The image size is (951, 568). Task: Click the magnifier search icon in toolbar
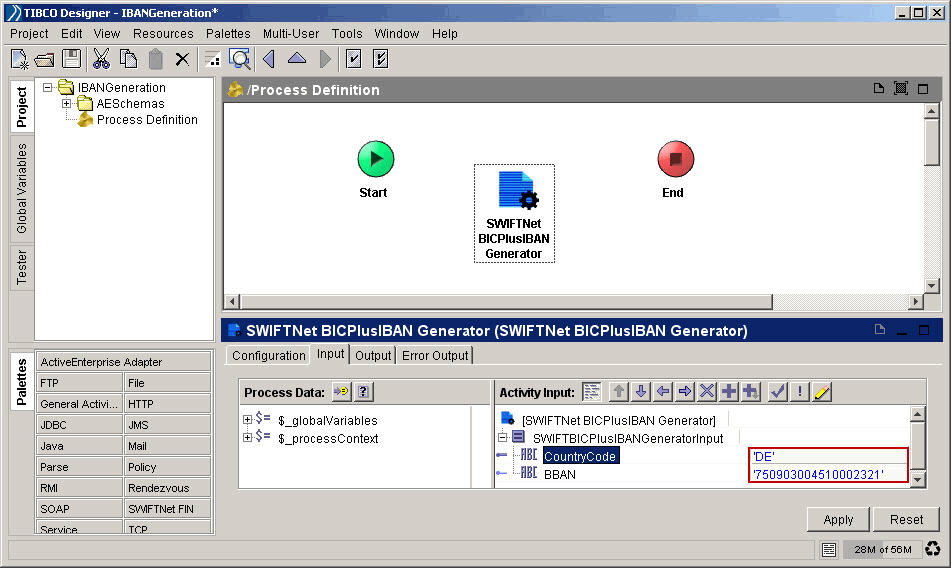[240, 59]
